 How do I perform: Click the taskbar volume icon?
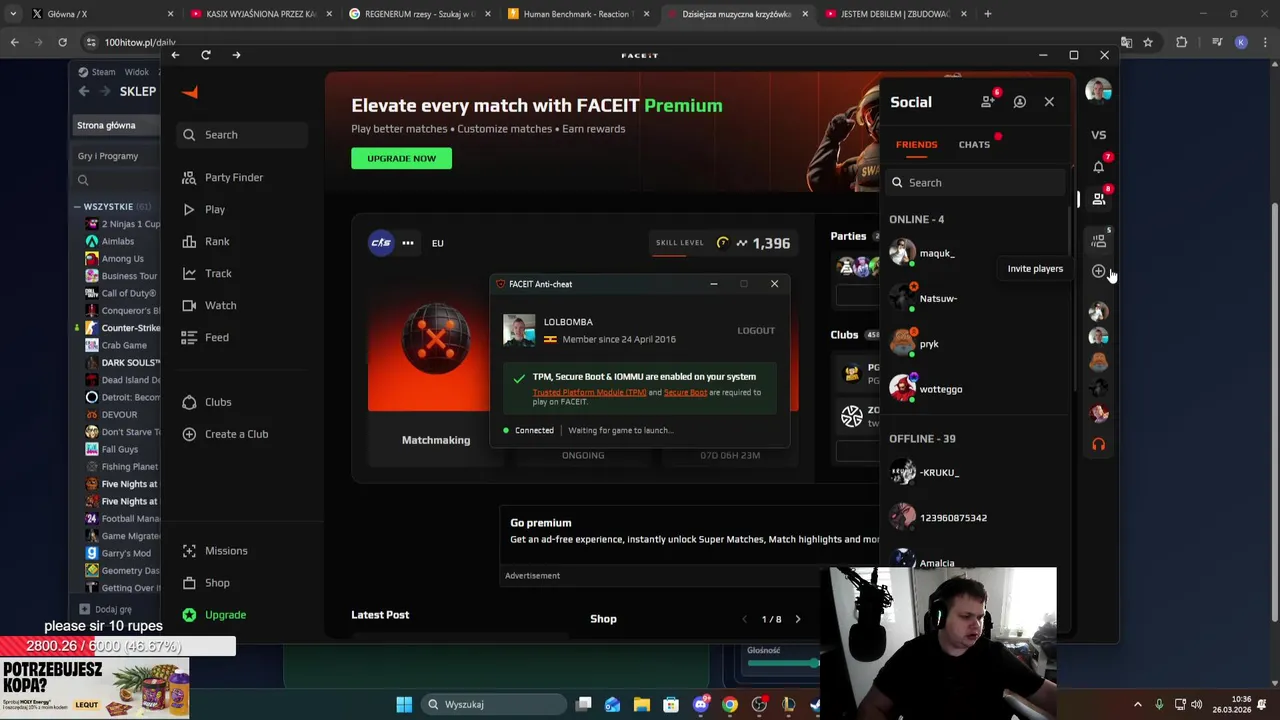pos(1197,704)
